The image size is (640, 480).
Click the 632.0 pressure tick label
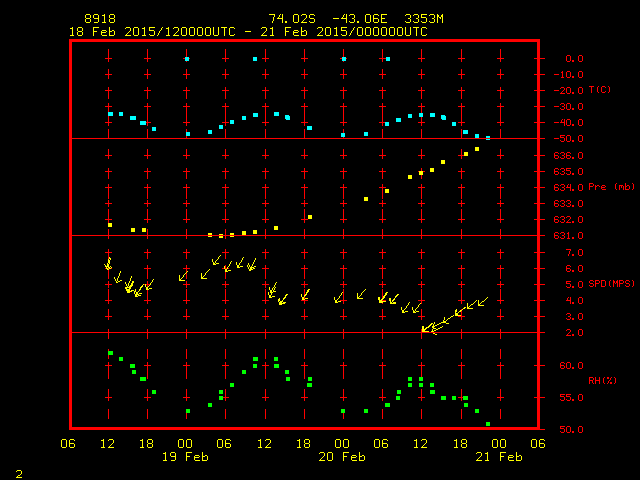point(569,220)
